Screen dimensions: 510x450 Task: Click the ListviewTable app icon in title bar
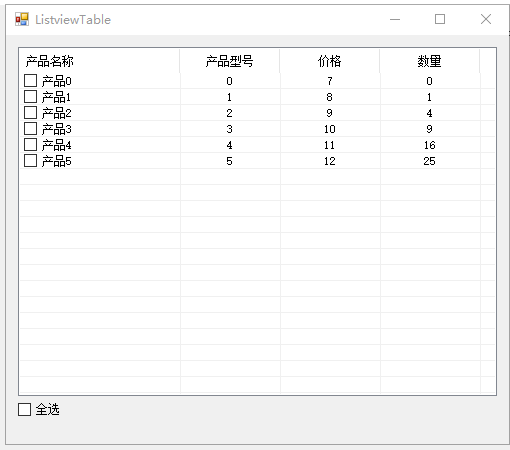[x=22, y=19]
